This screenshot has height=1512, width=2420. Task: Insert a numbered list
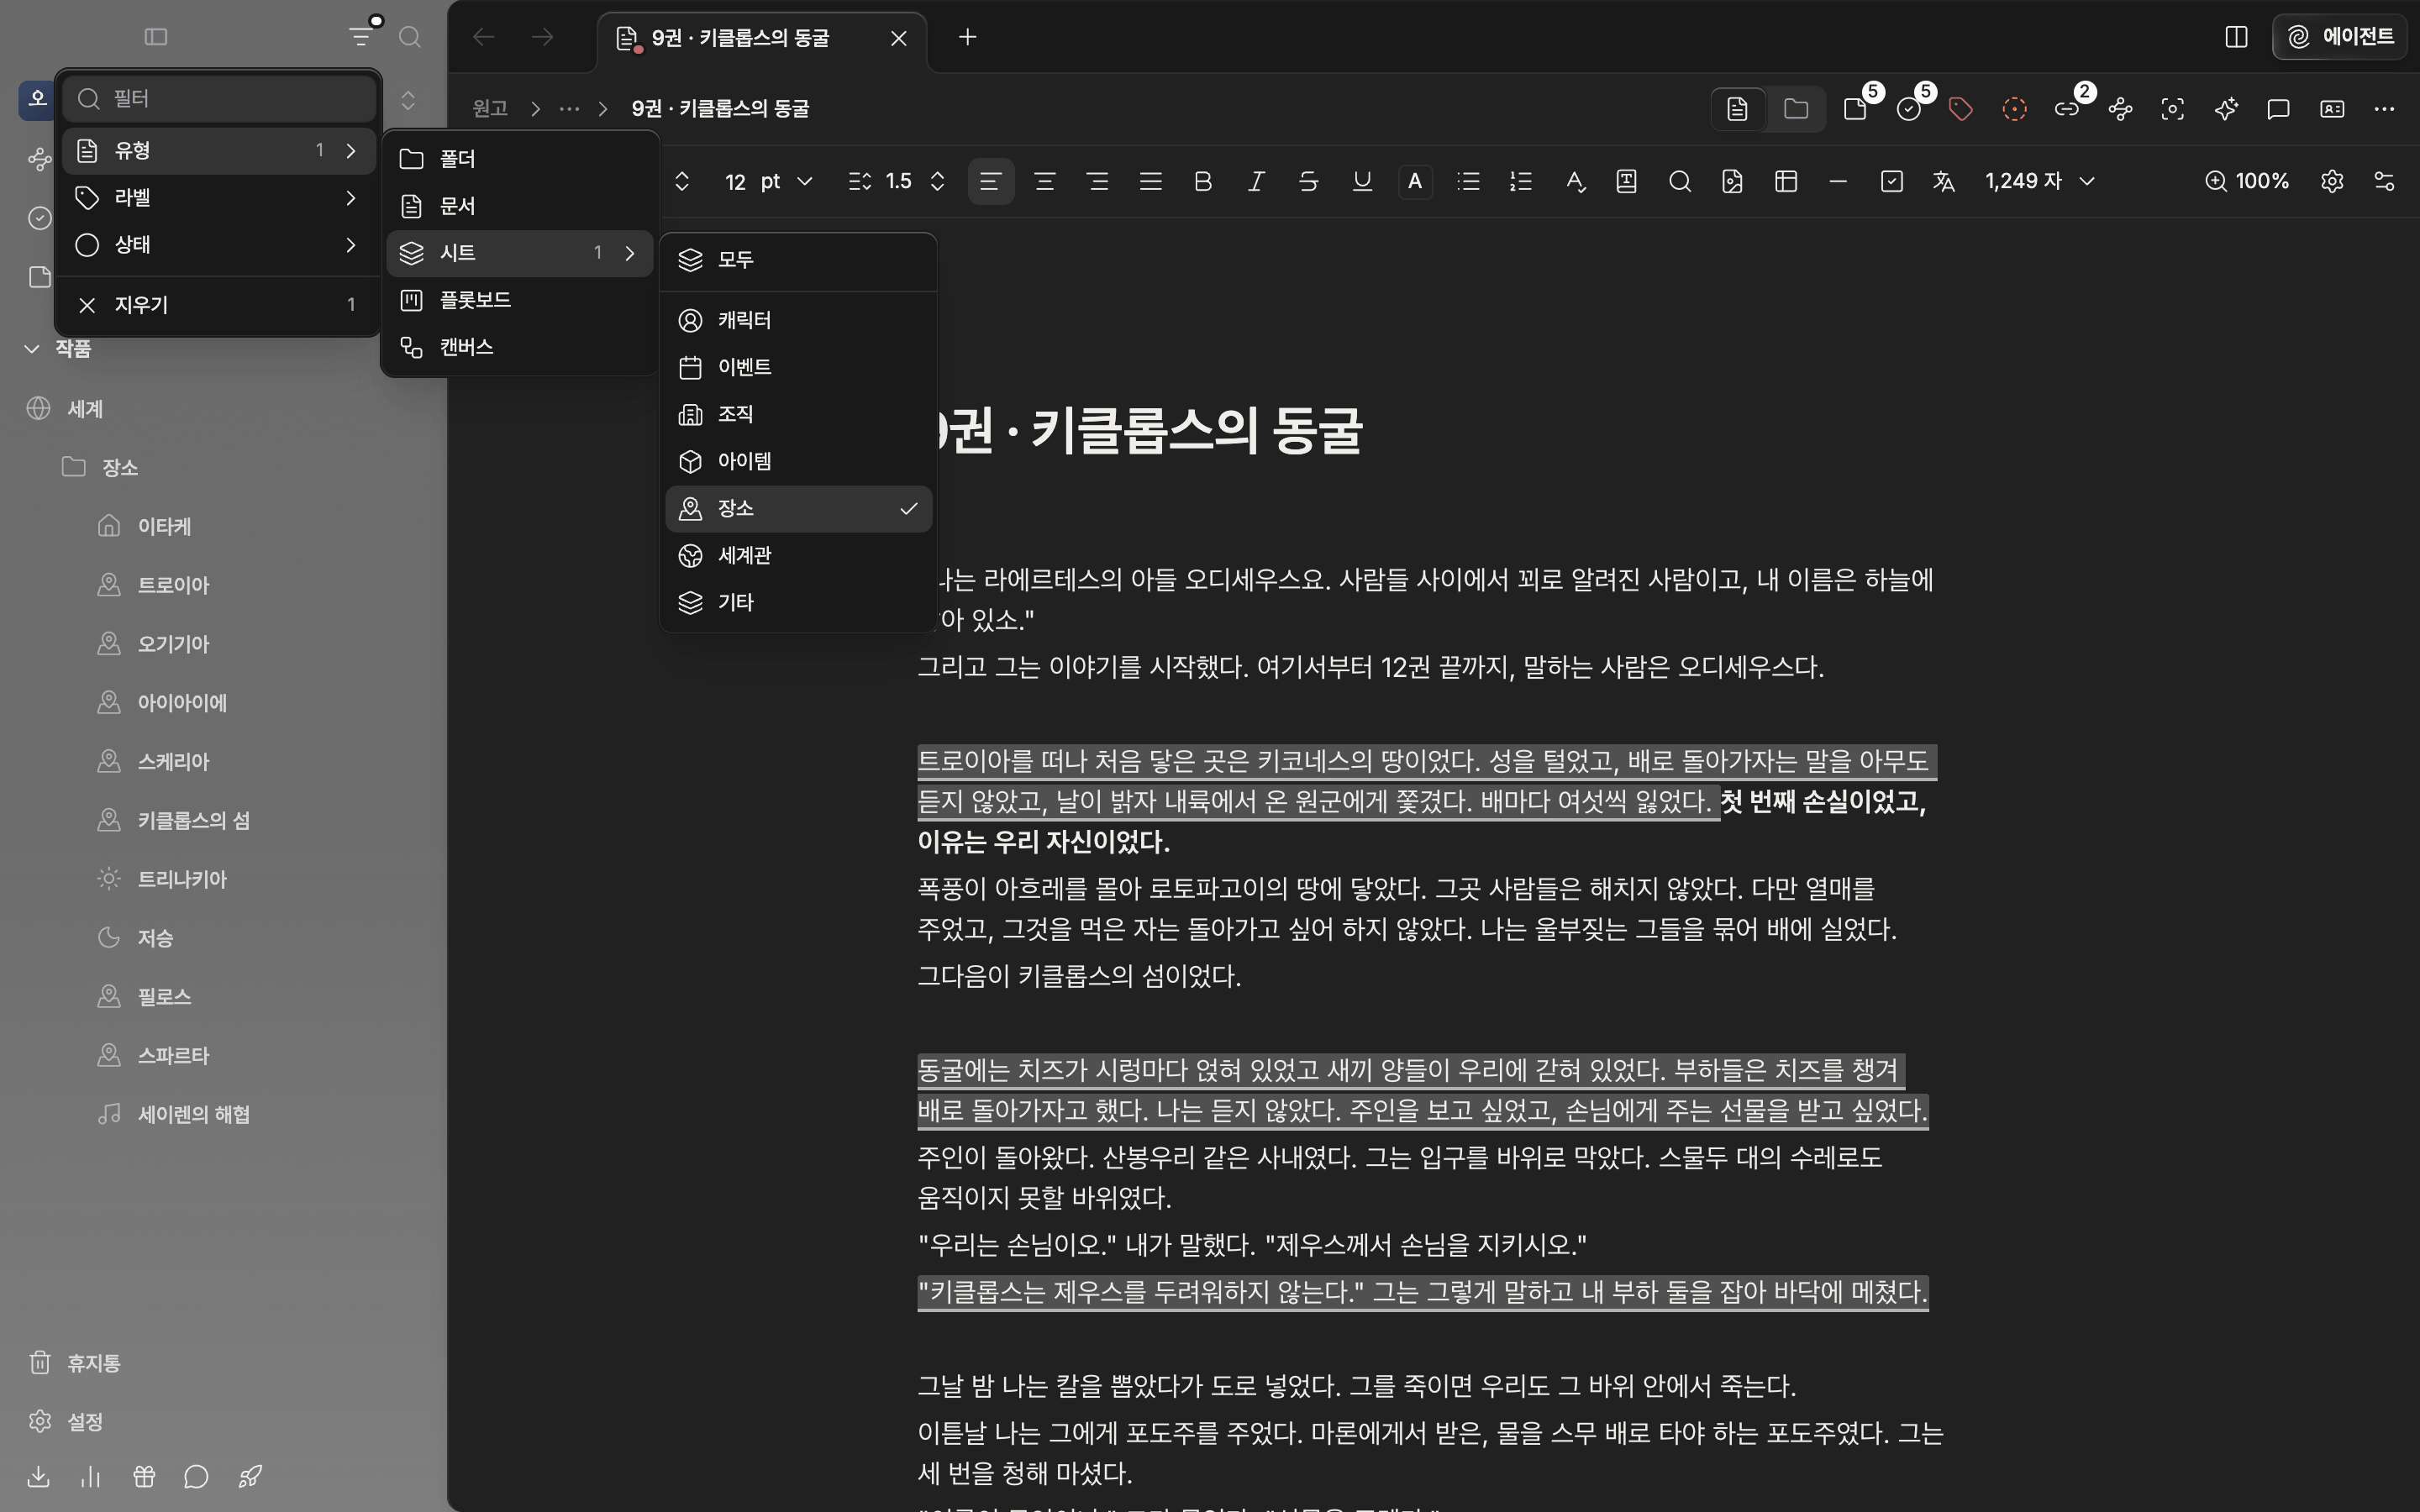coord(1521,181)
